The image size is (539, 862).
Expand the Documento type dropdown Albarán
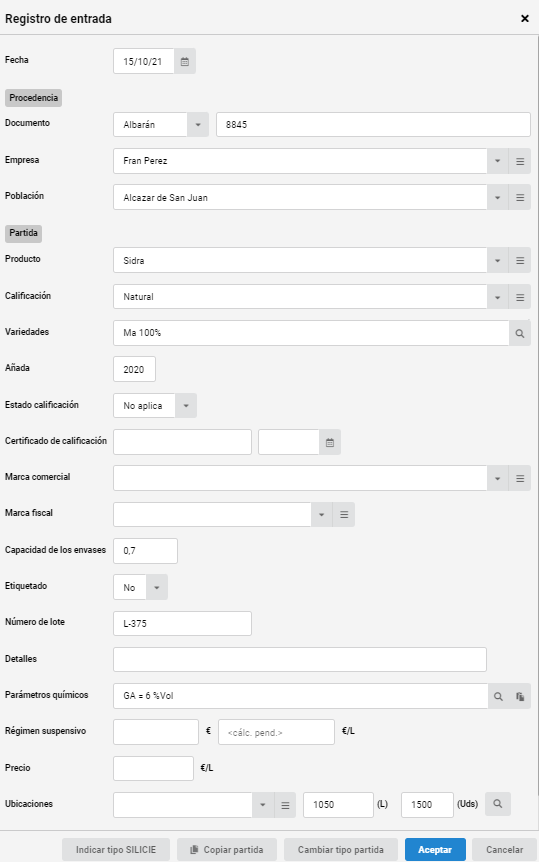click(x=198, y=125)
